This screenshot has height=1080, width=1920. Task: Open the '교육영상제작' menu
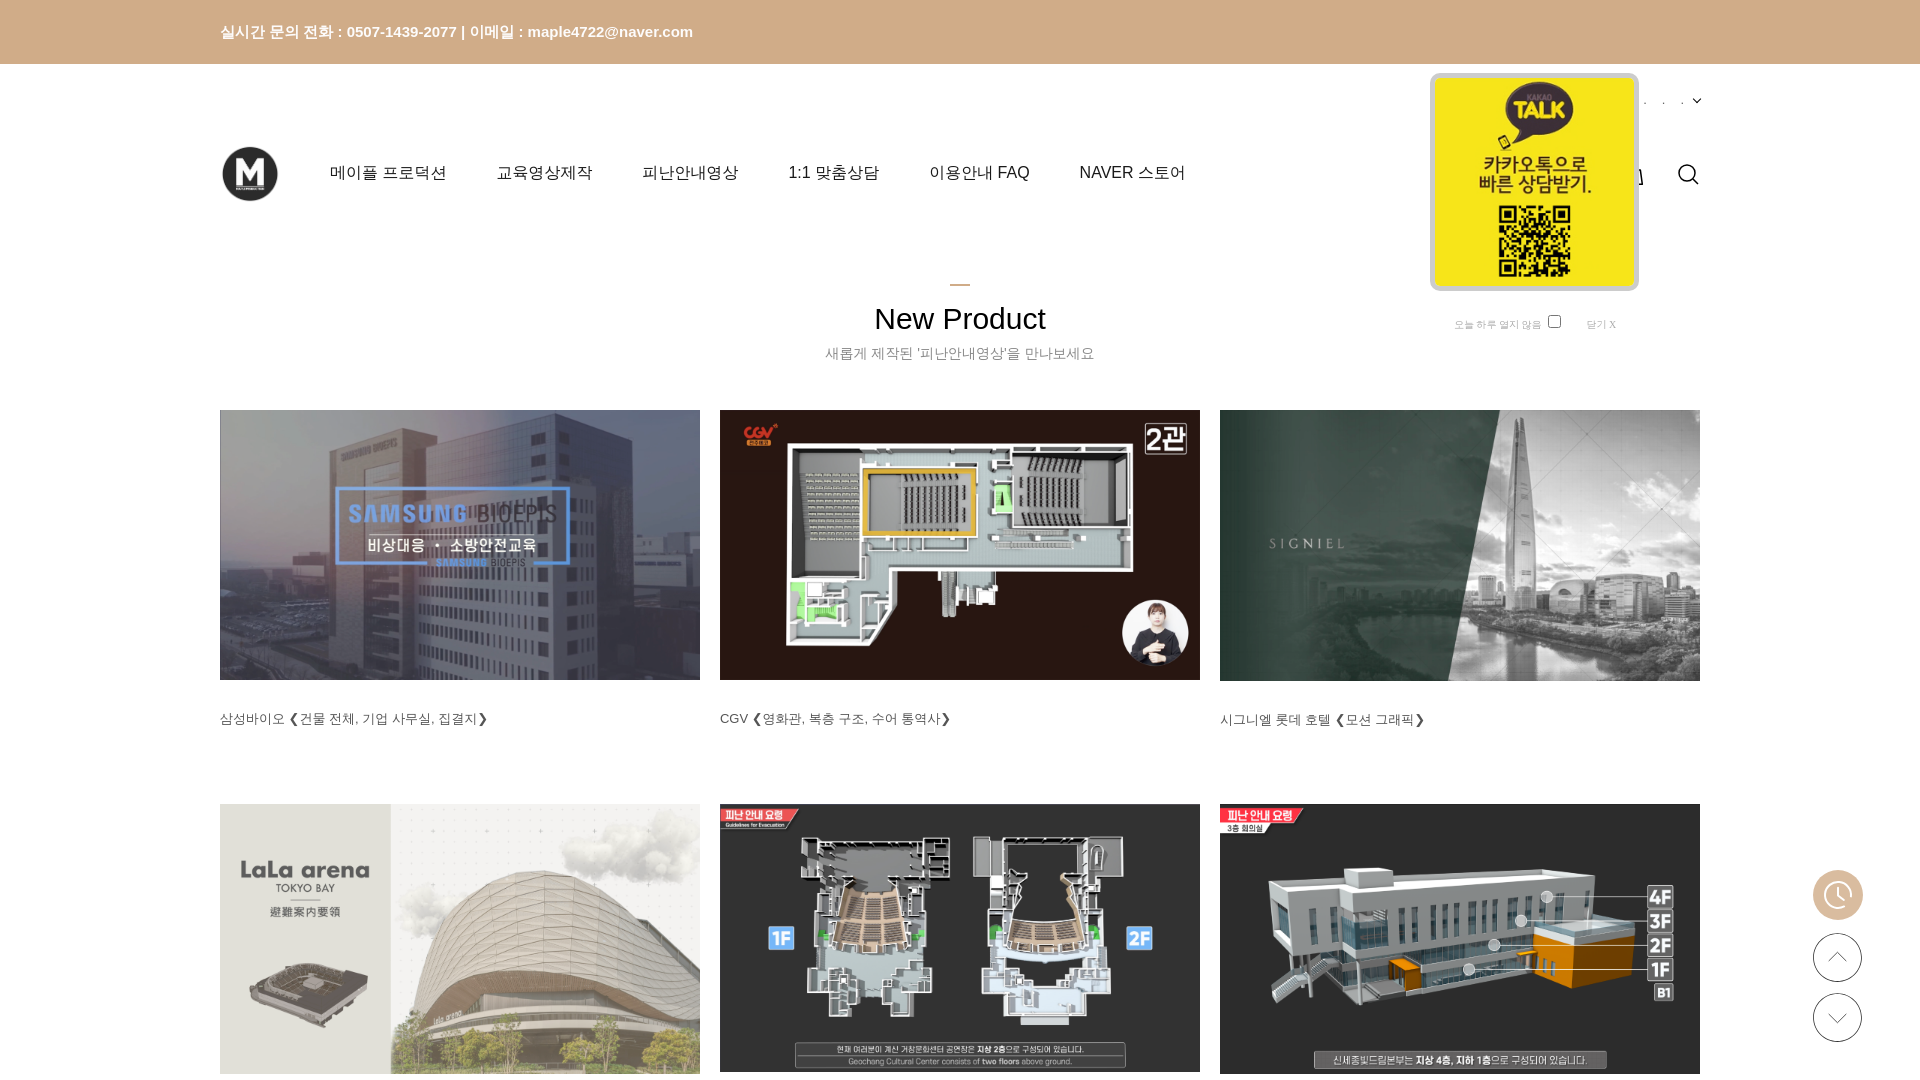point(544,173)
